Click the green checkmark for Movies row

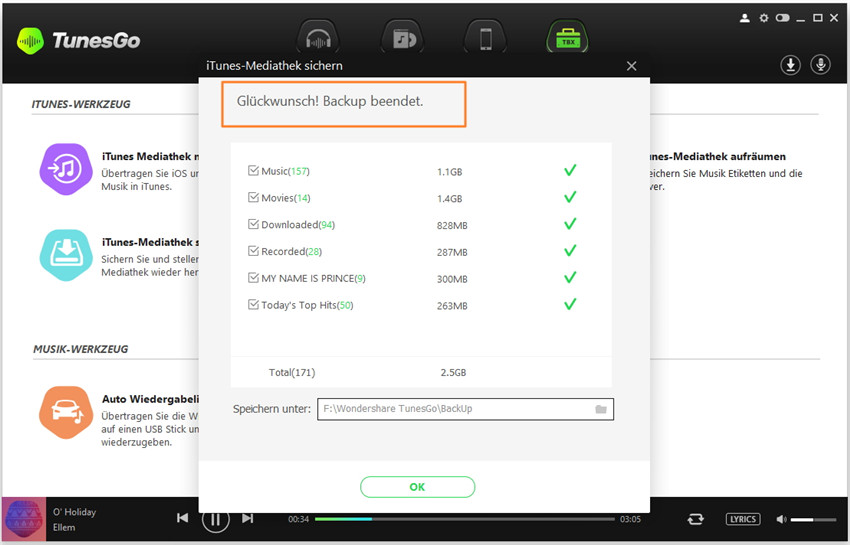[x=570, y=197]
